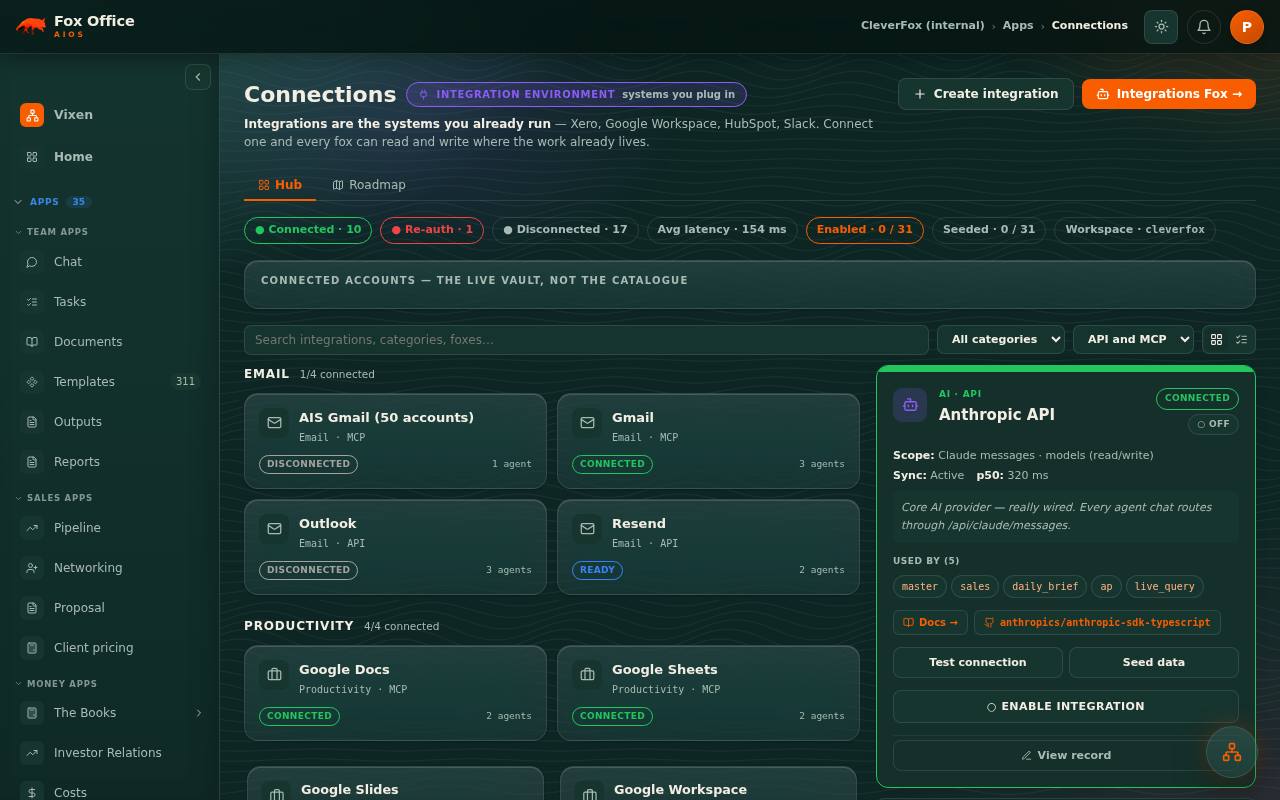Select the Hub tab

[x=280, y=185]
